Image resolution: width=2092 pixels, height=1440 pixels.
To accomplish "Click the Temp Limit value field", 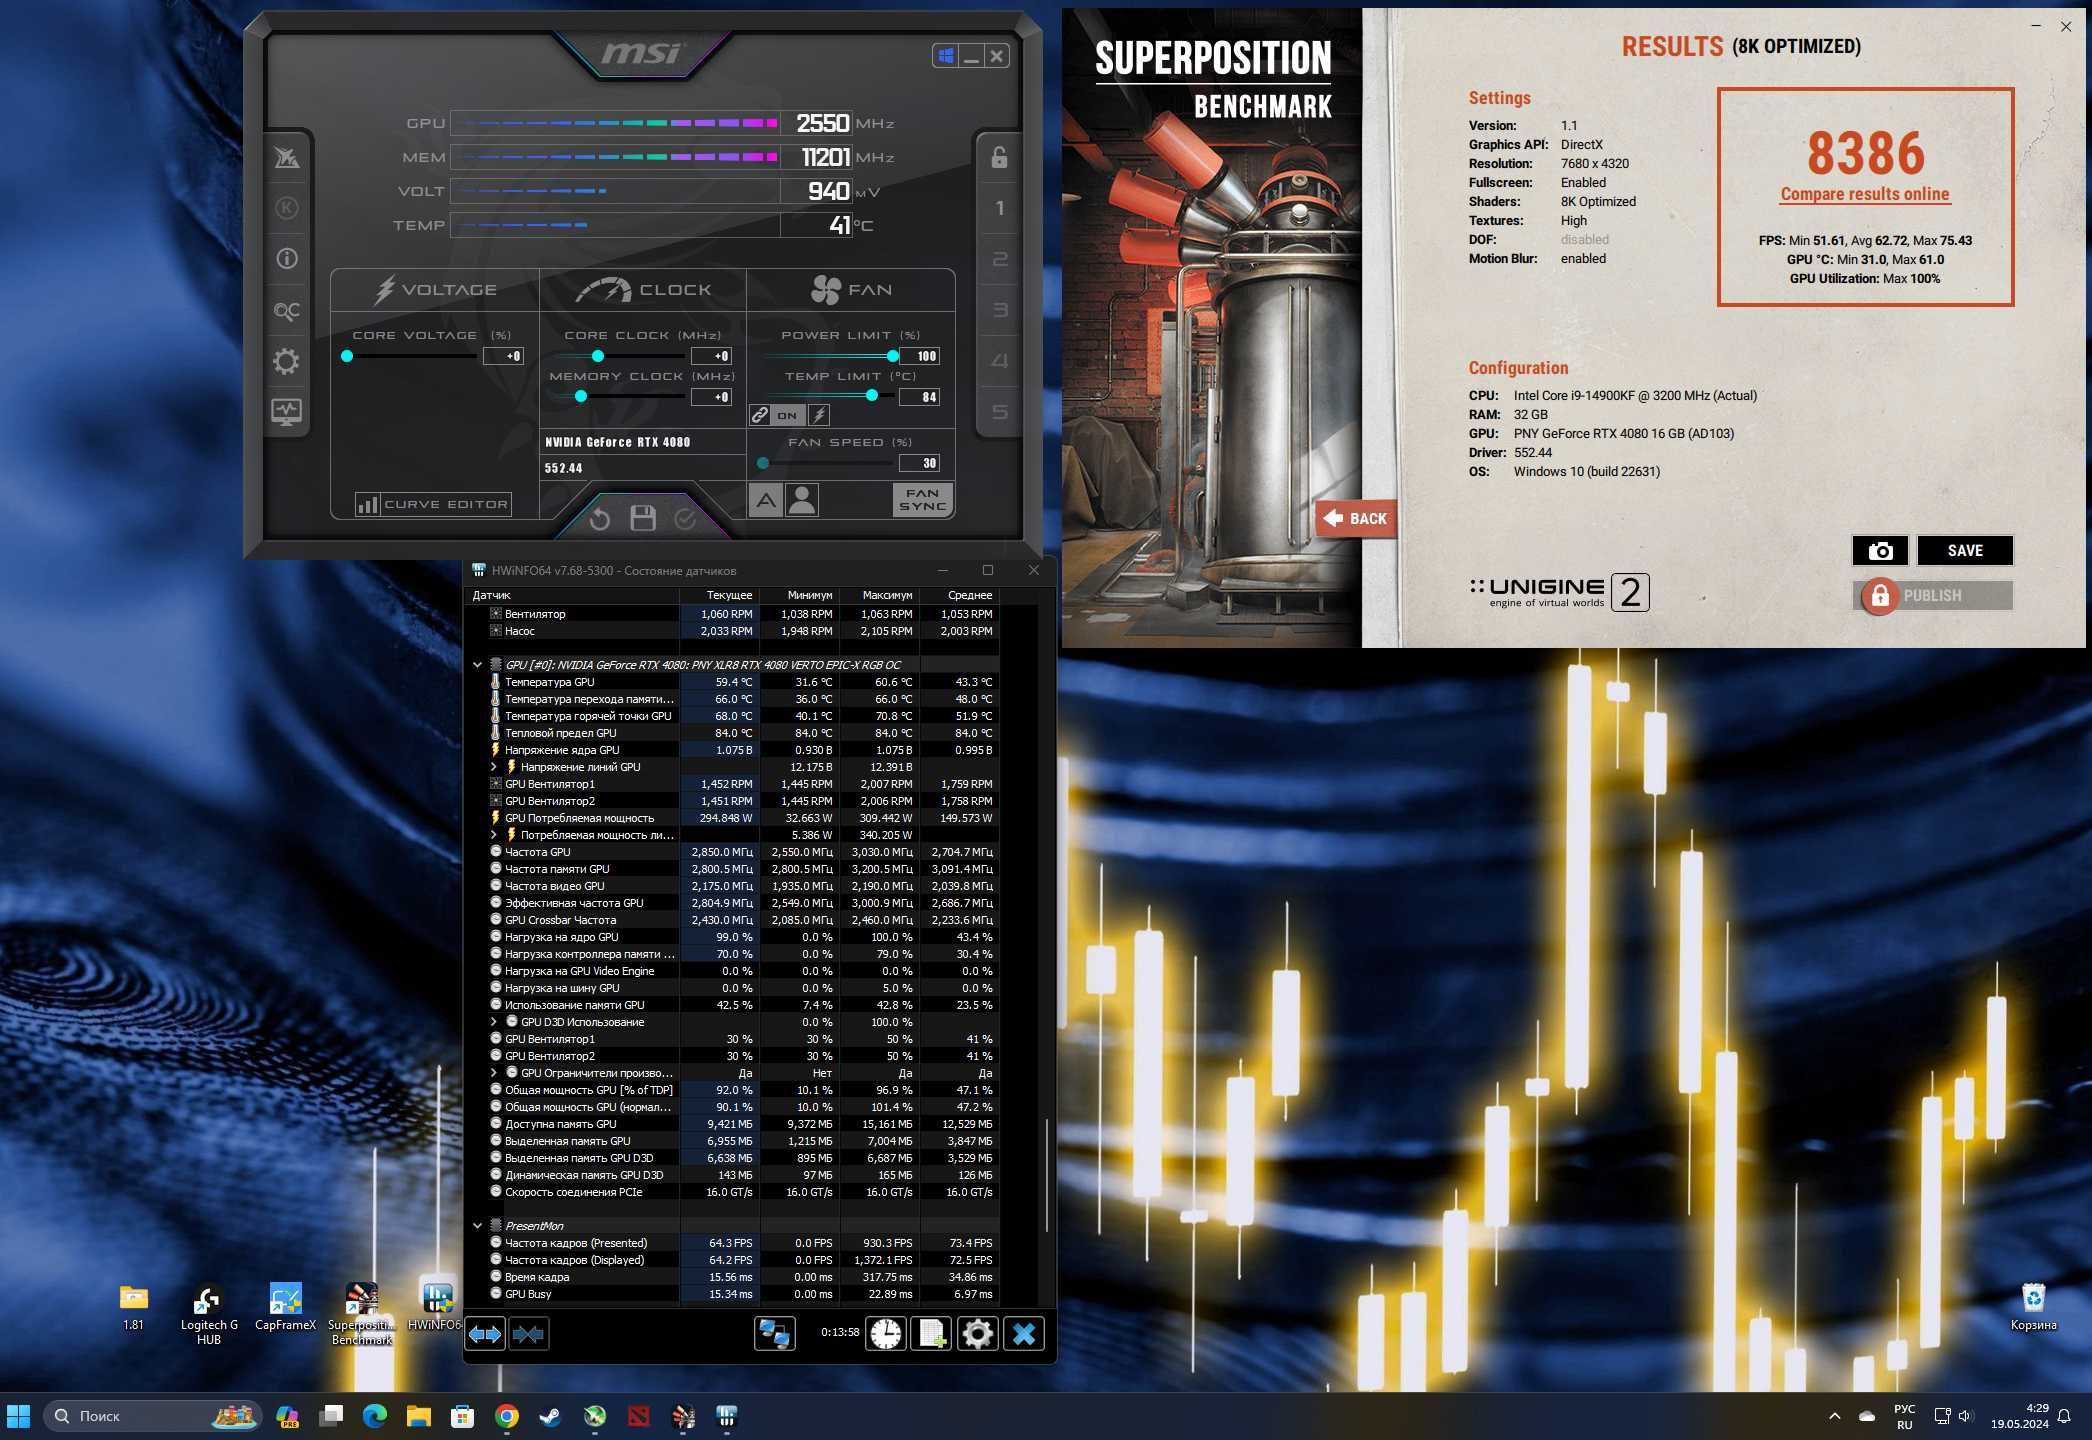I will click(x=919, y=397).
